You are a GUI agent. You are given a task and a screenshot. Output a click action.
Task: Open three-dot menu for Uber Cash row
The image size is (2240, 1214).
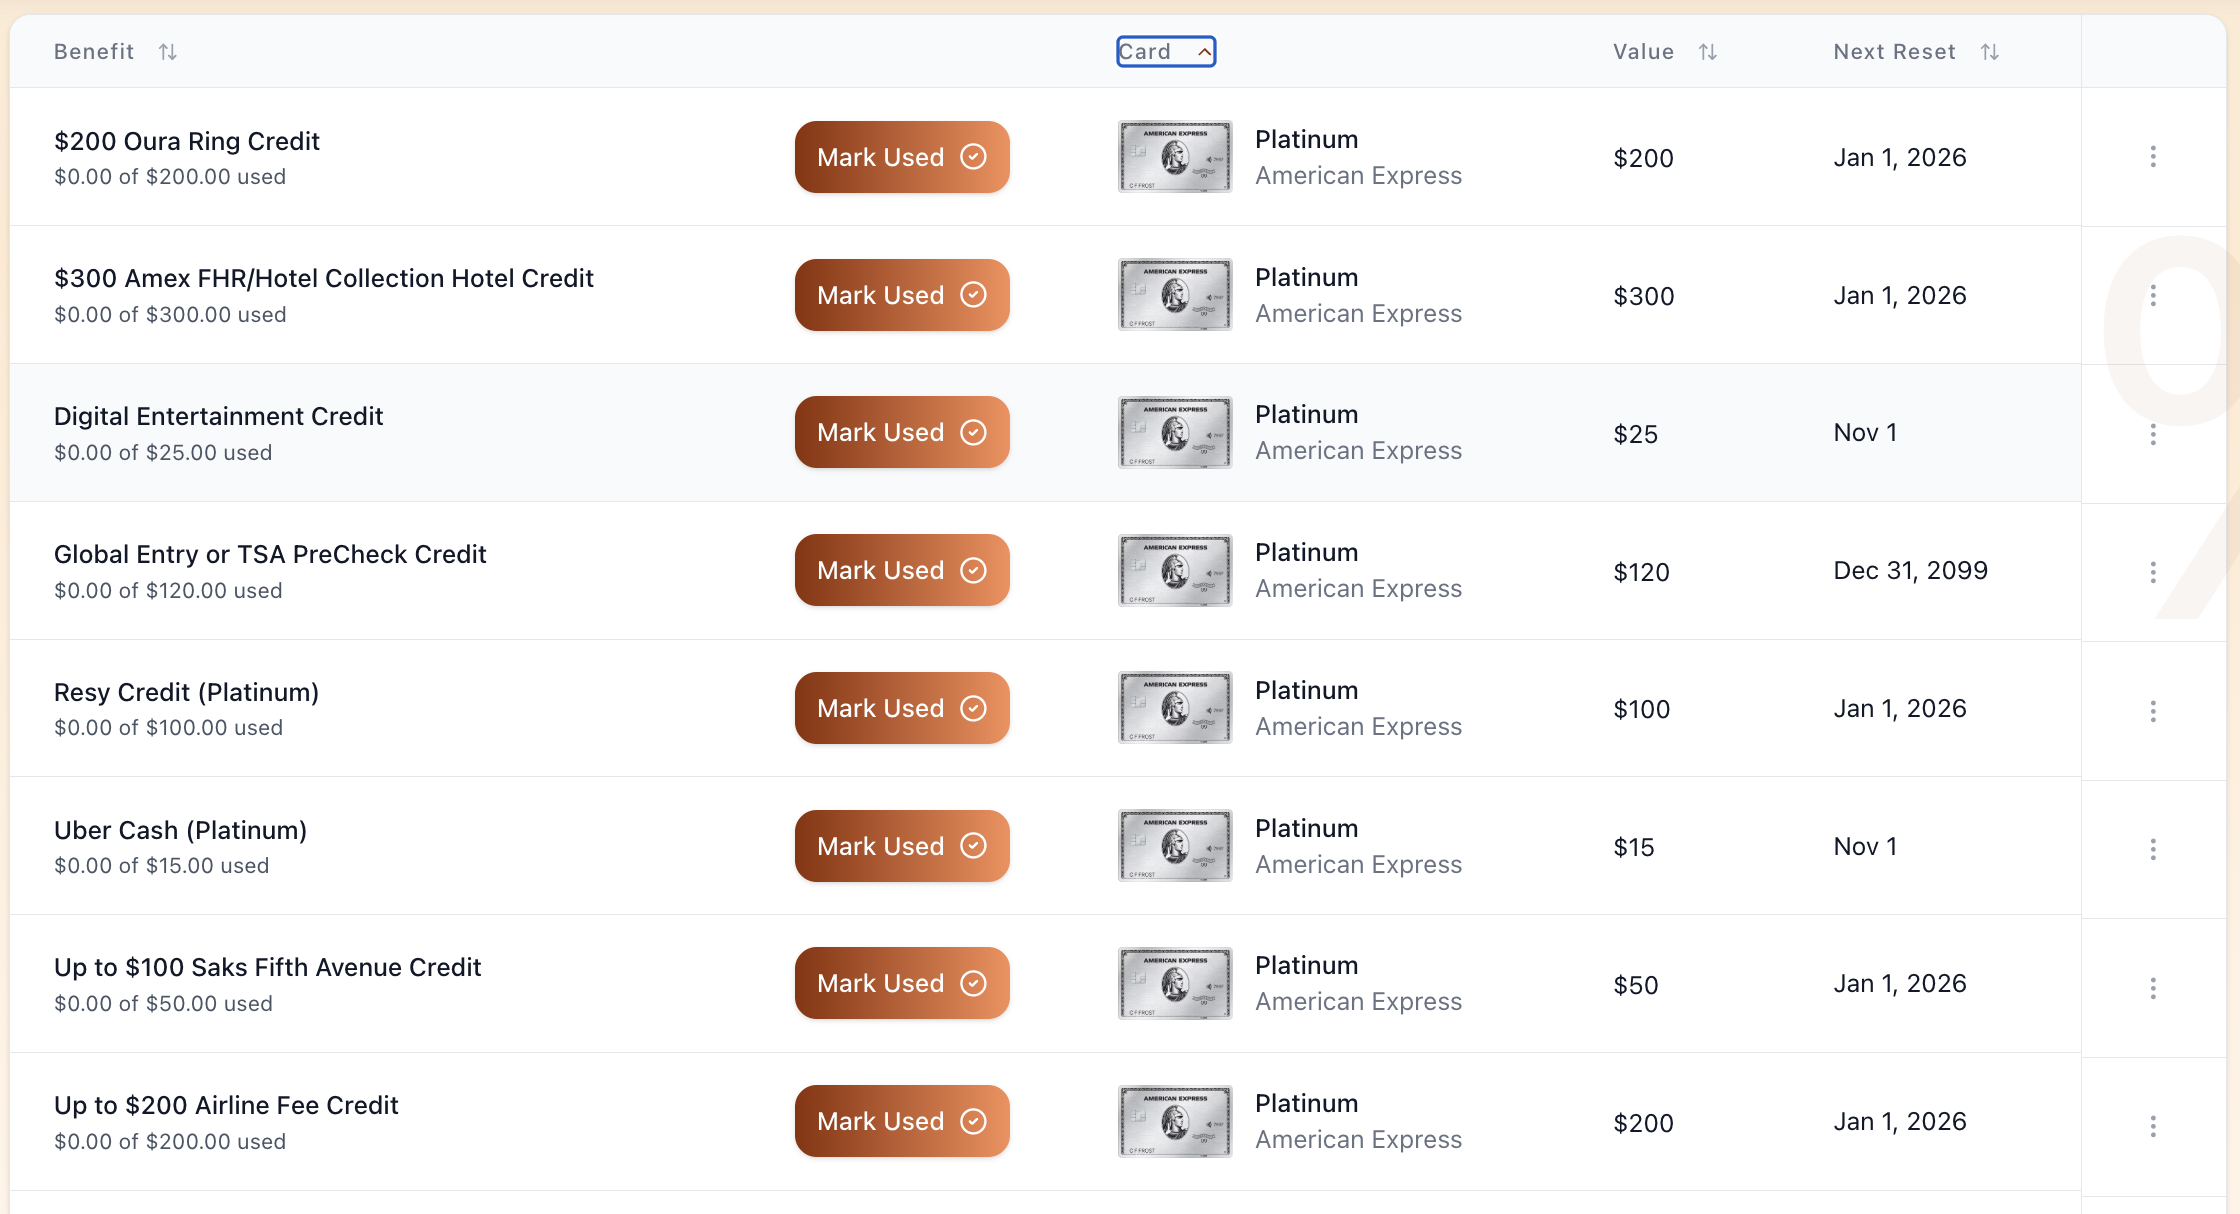(2153, 848)
